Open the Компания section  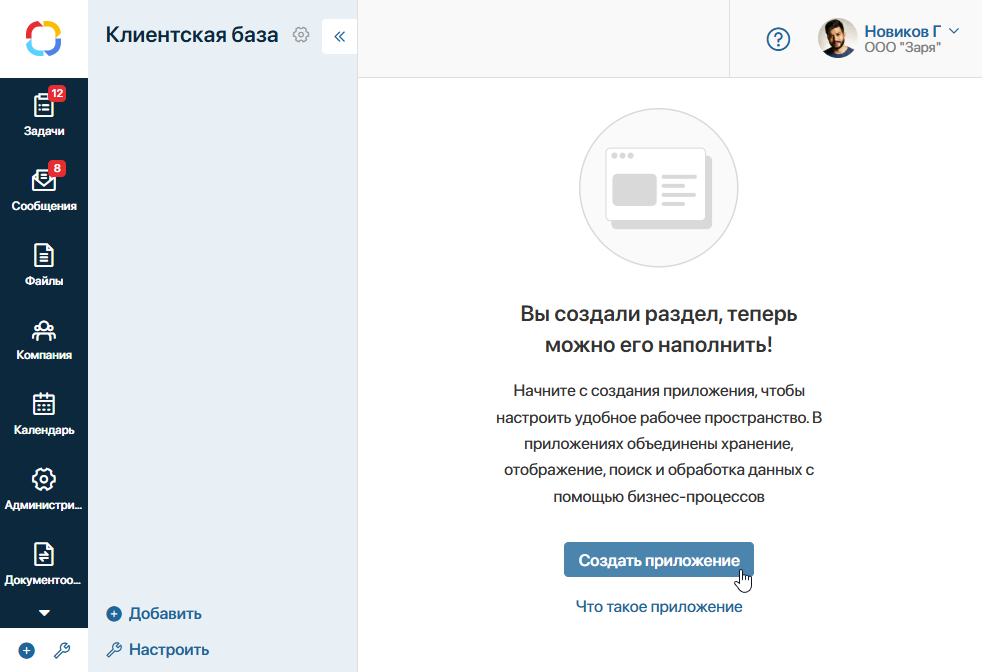point(44,340)
